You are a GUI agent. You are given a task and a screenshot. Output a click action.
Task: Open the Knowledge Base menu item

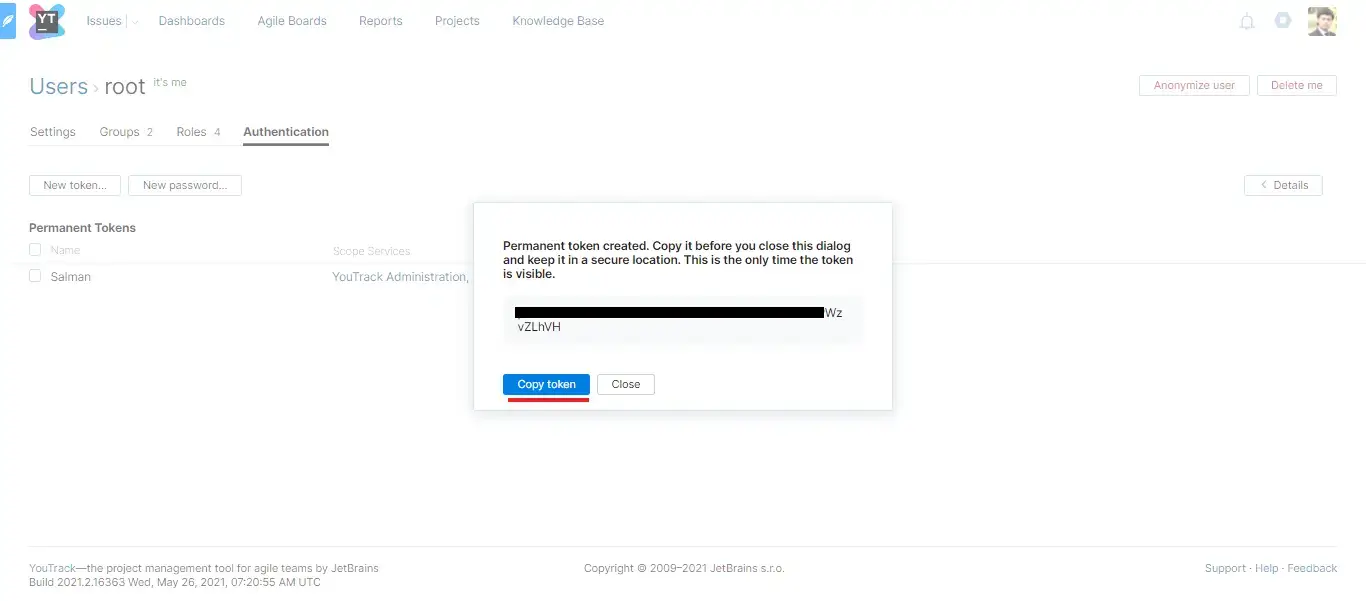point(558,21)
